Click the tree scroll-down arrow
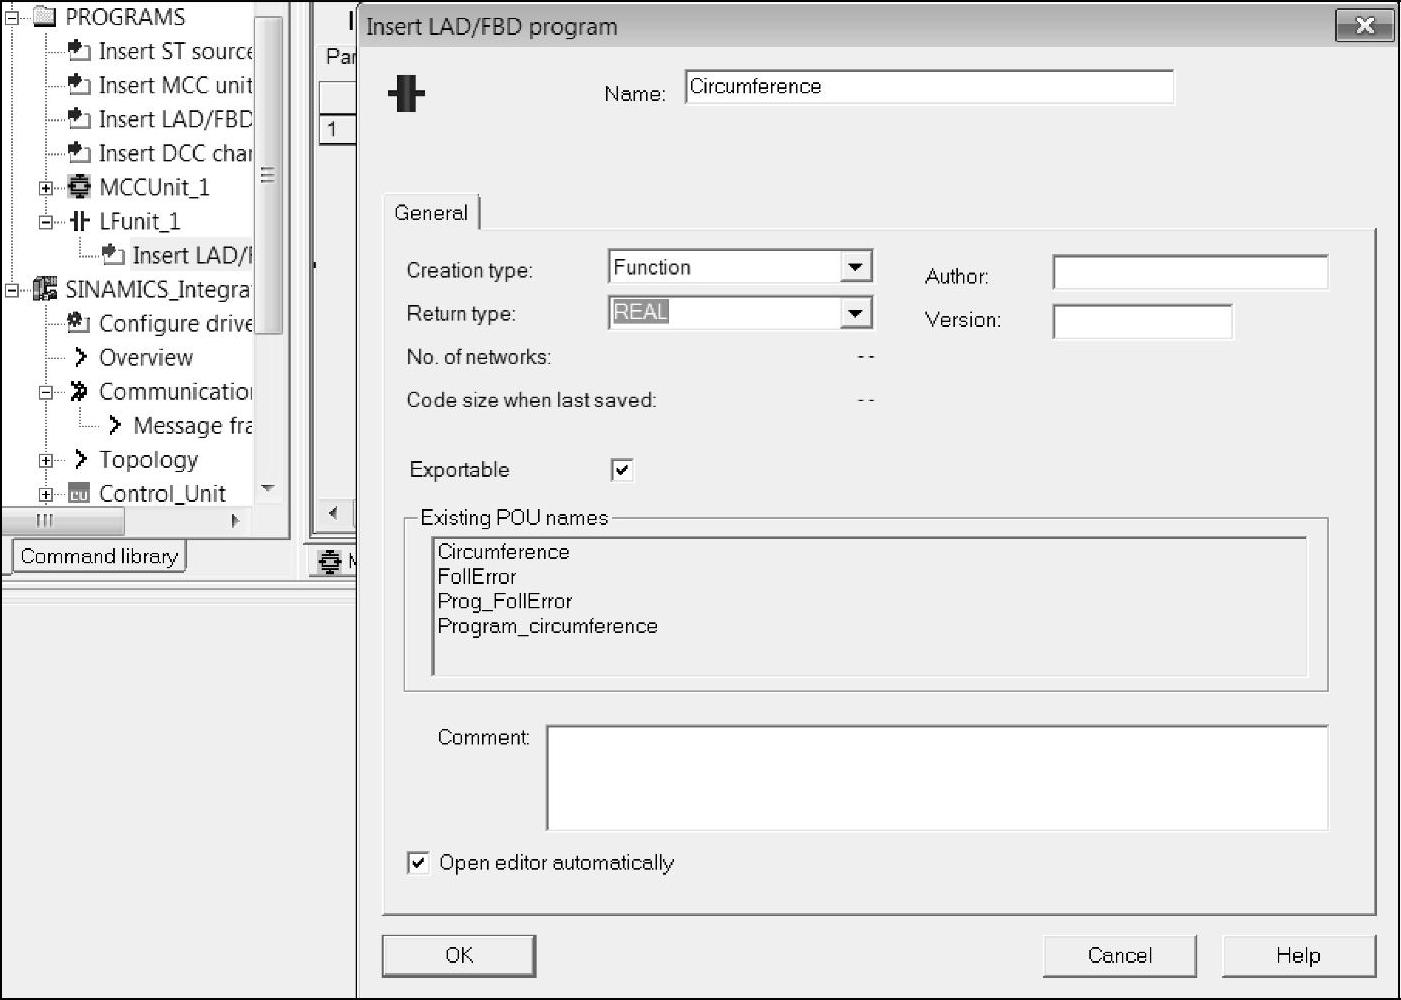Screen dimensions: 1401x1000 click(x=268, y=489)
